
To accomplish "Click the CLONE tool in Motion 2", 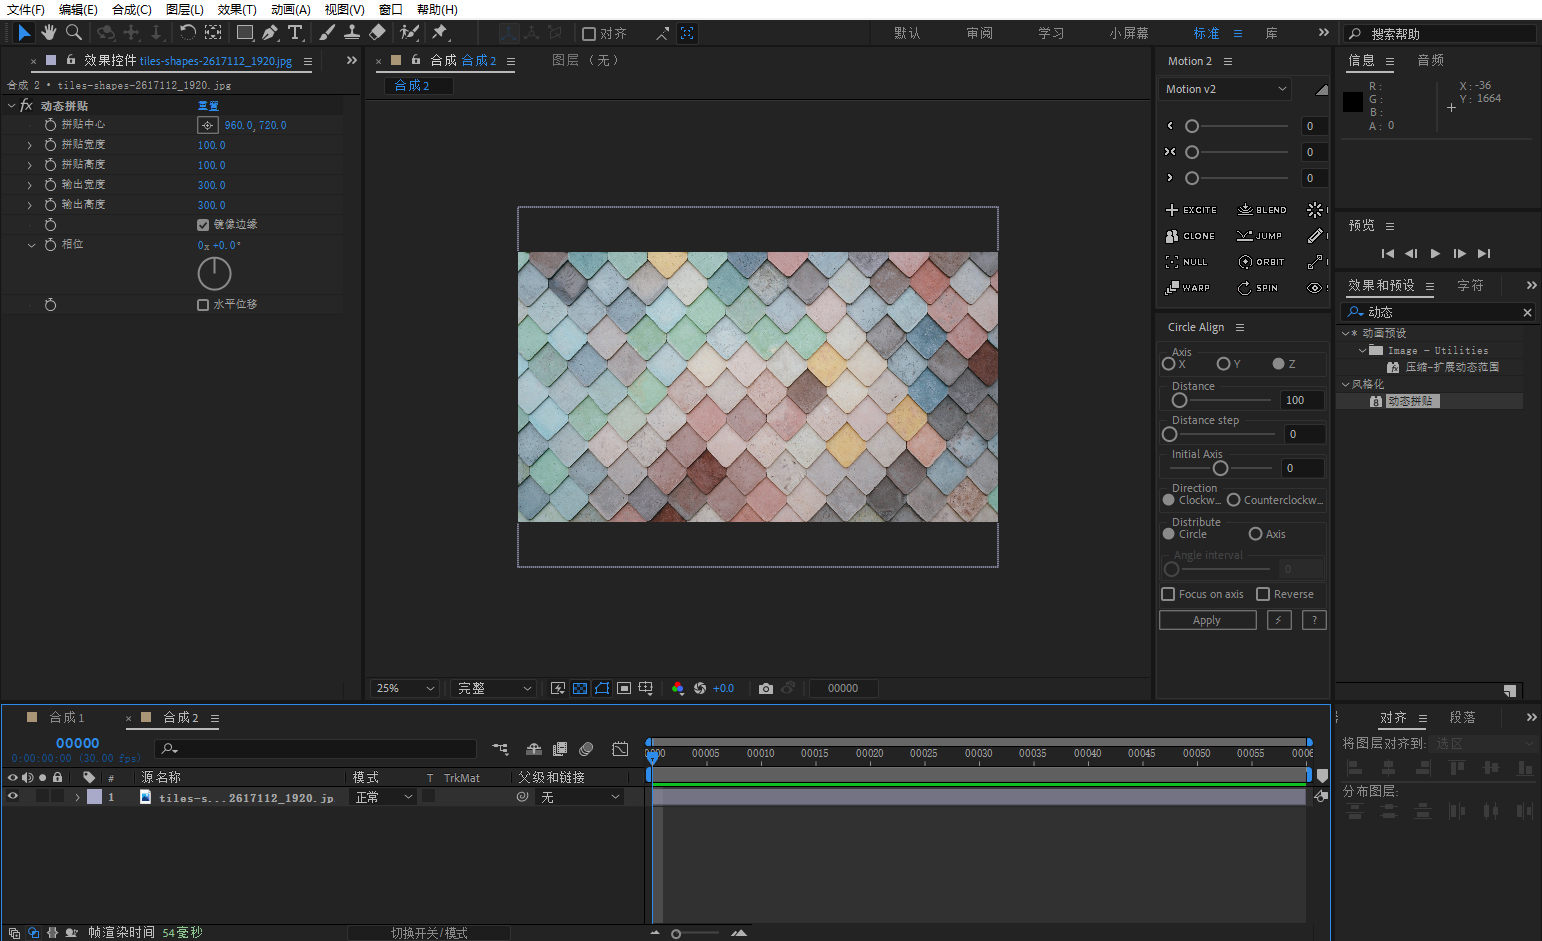I will (x=1190, y=236).
